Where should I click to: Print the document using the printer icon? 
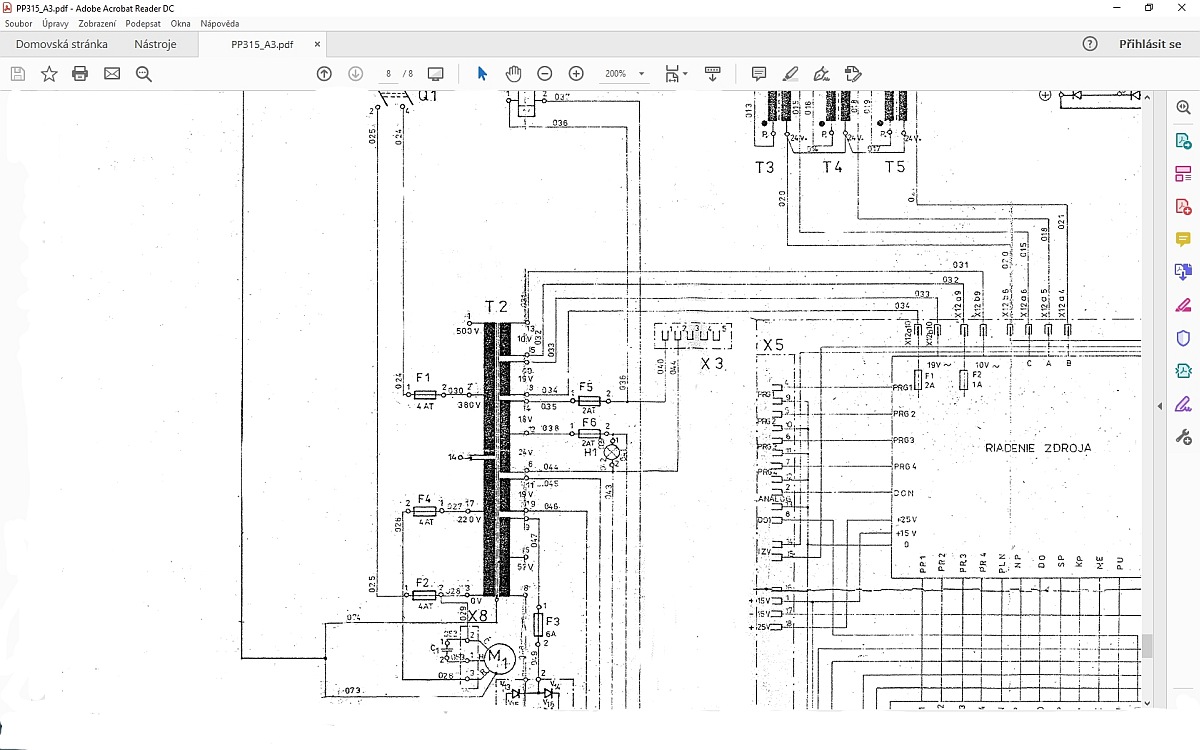click(x=80, y=74)
